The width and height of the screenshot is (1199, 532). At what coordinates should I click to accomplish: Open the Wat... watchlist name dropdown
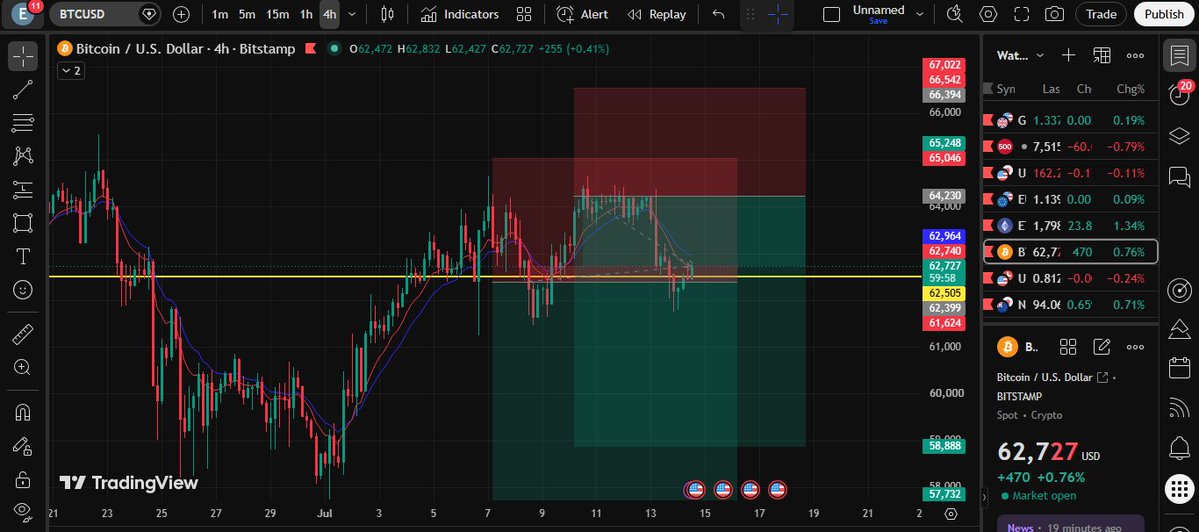click(x=1020, y=55)
